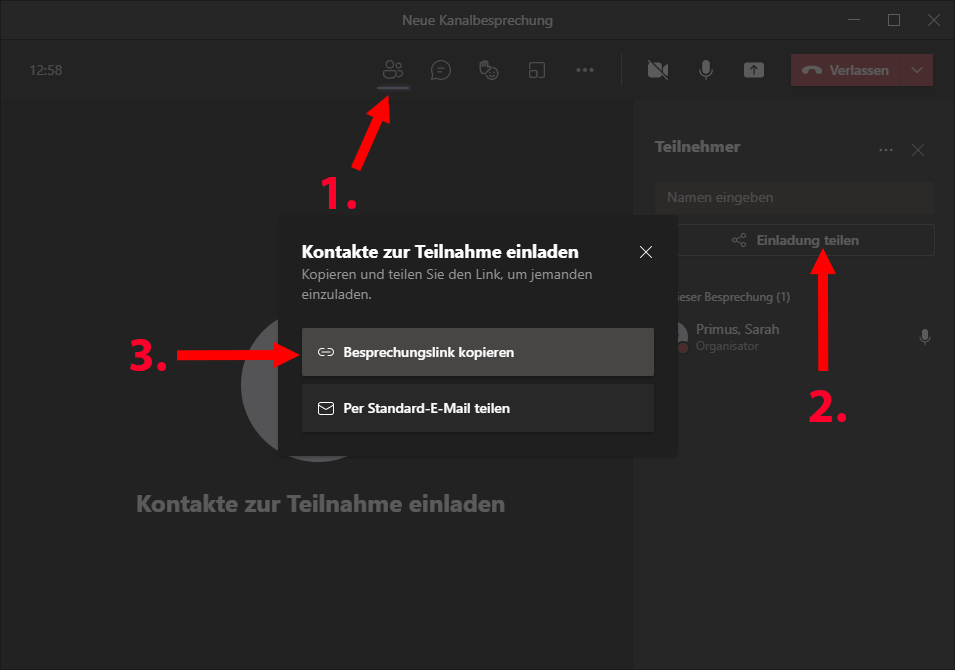955x670 pixels.
Task: Toggle the camera on or off
Action: (x=657, y=70)
